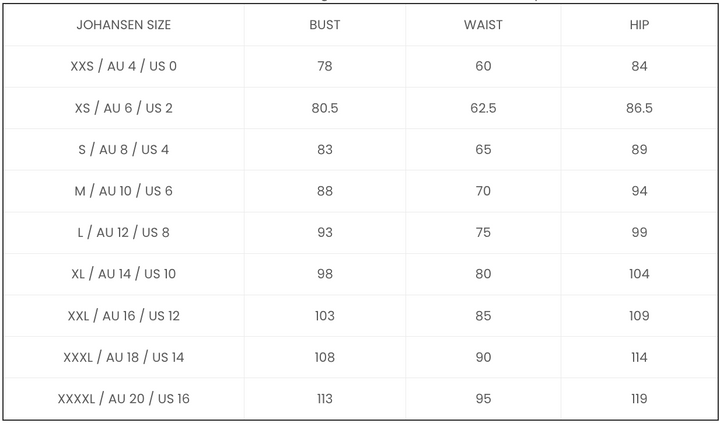This screenshot has height=426, width=720.
Task: Select the XXL / AU 16 / US 12 size label
Action: click(124, 316)
